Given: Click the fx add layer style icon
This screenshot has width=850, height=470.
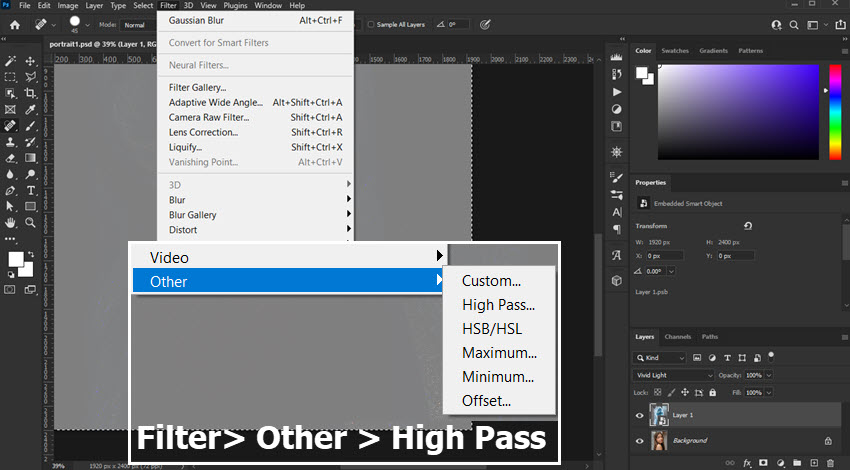Looking at the screenshot, I should 747,463.
